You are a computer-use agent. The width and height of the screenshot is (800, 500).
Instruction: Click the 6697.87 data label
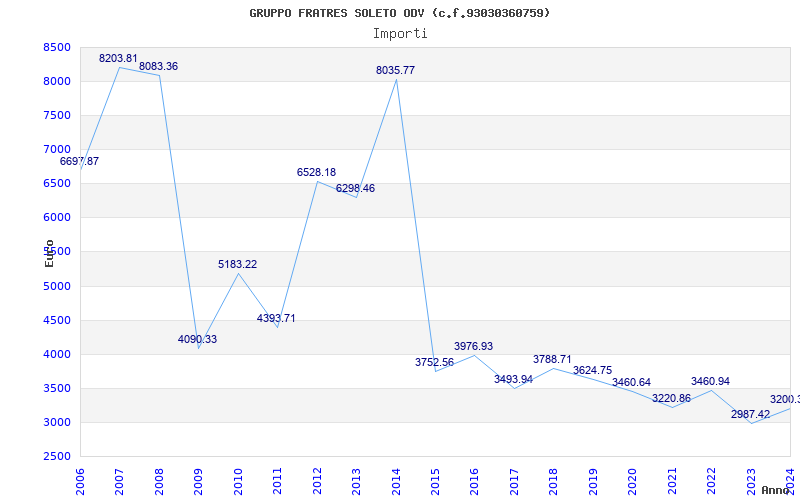pos(80,161)
